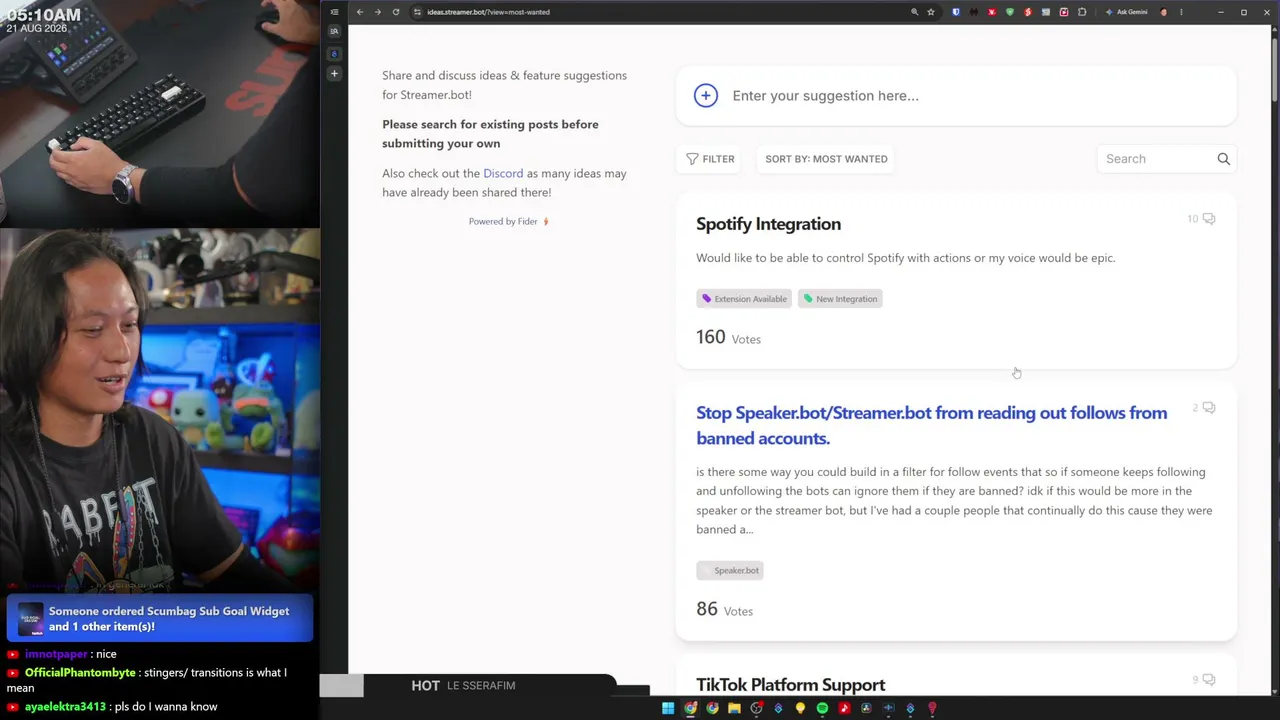Add a new tab with plus button
The image size is (1280, 720).
[x=334, y=73]
